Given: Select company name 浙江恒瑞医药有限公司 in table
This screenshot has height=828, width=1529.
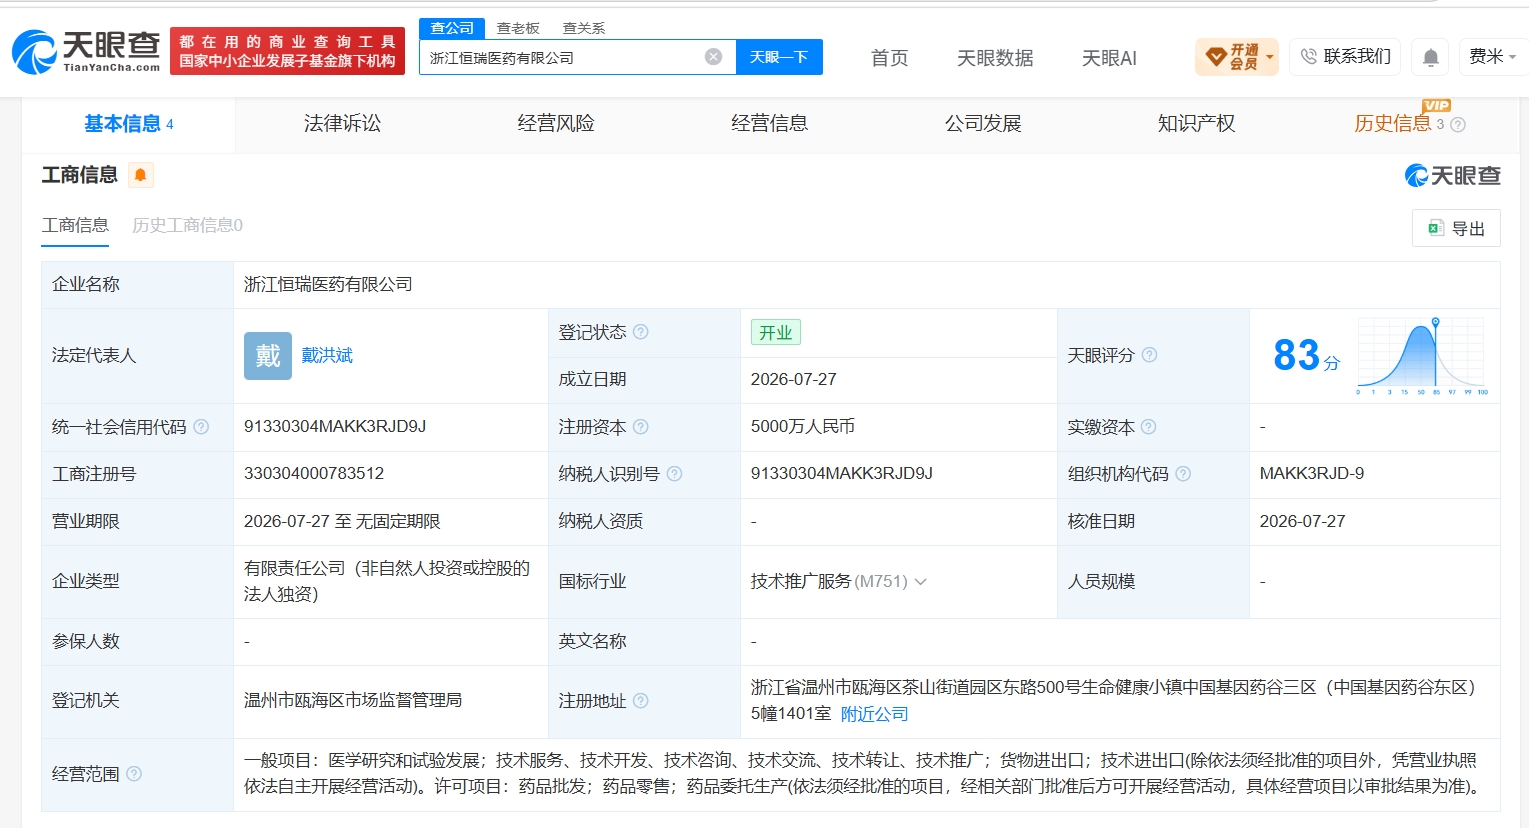Looking at the screenshot, I should pyautogui.click(x=328, y=285).
